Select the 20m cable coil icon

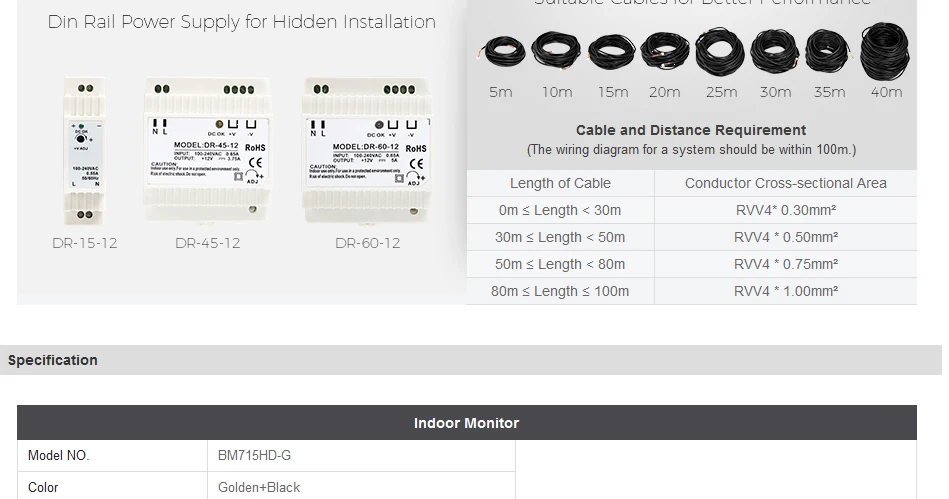point(665,51)
